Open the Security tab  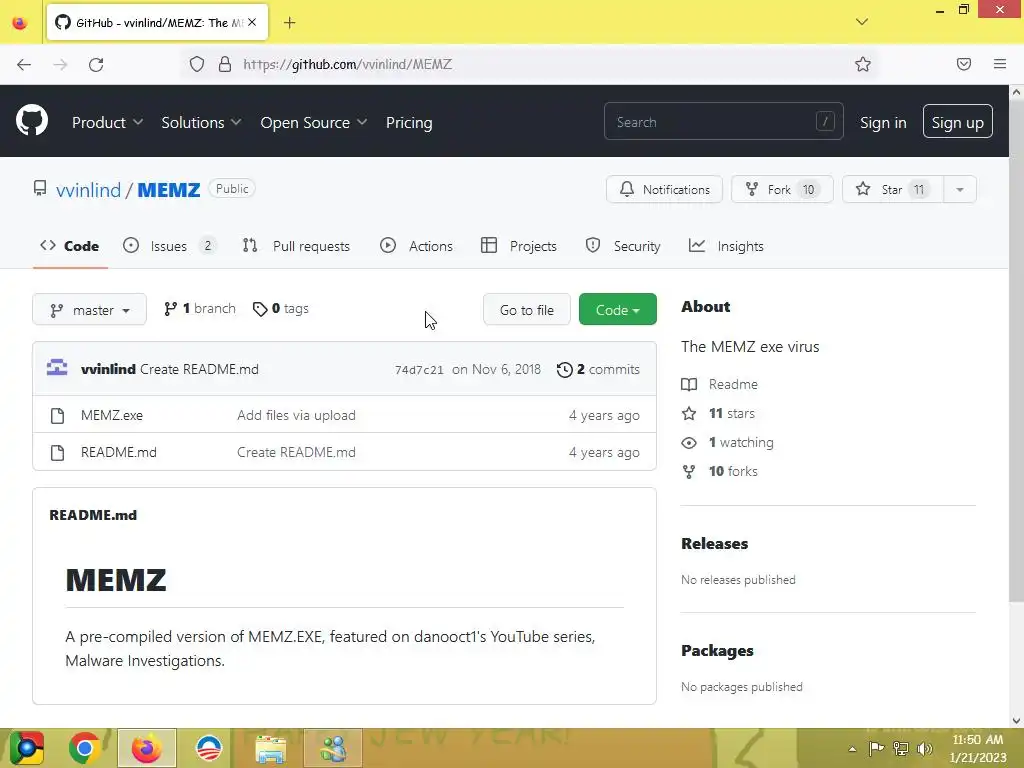click(x=623, y=246)
